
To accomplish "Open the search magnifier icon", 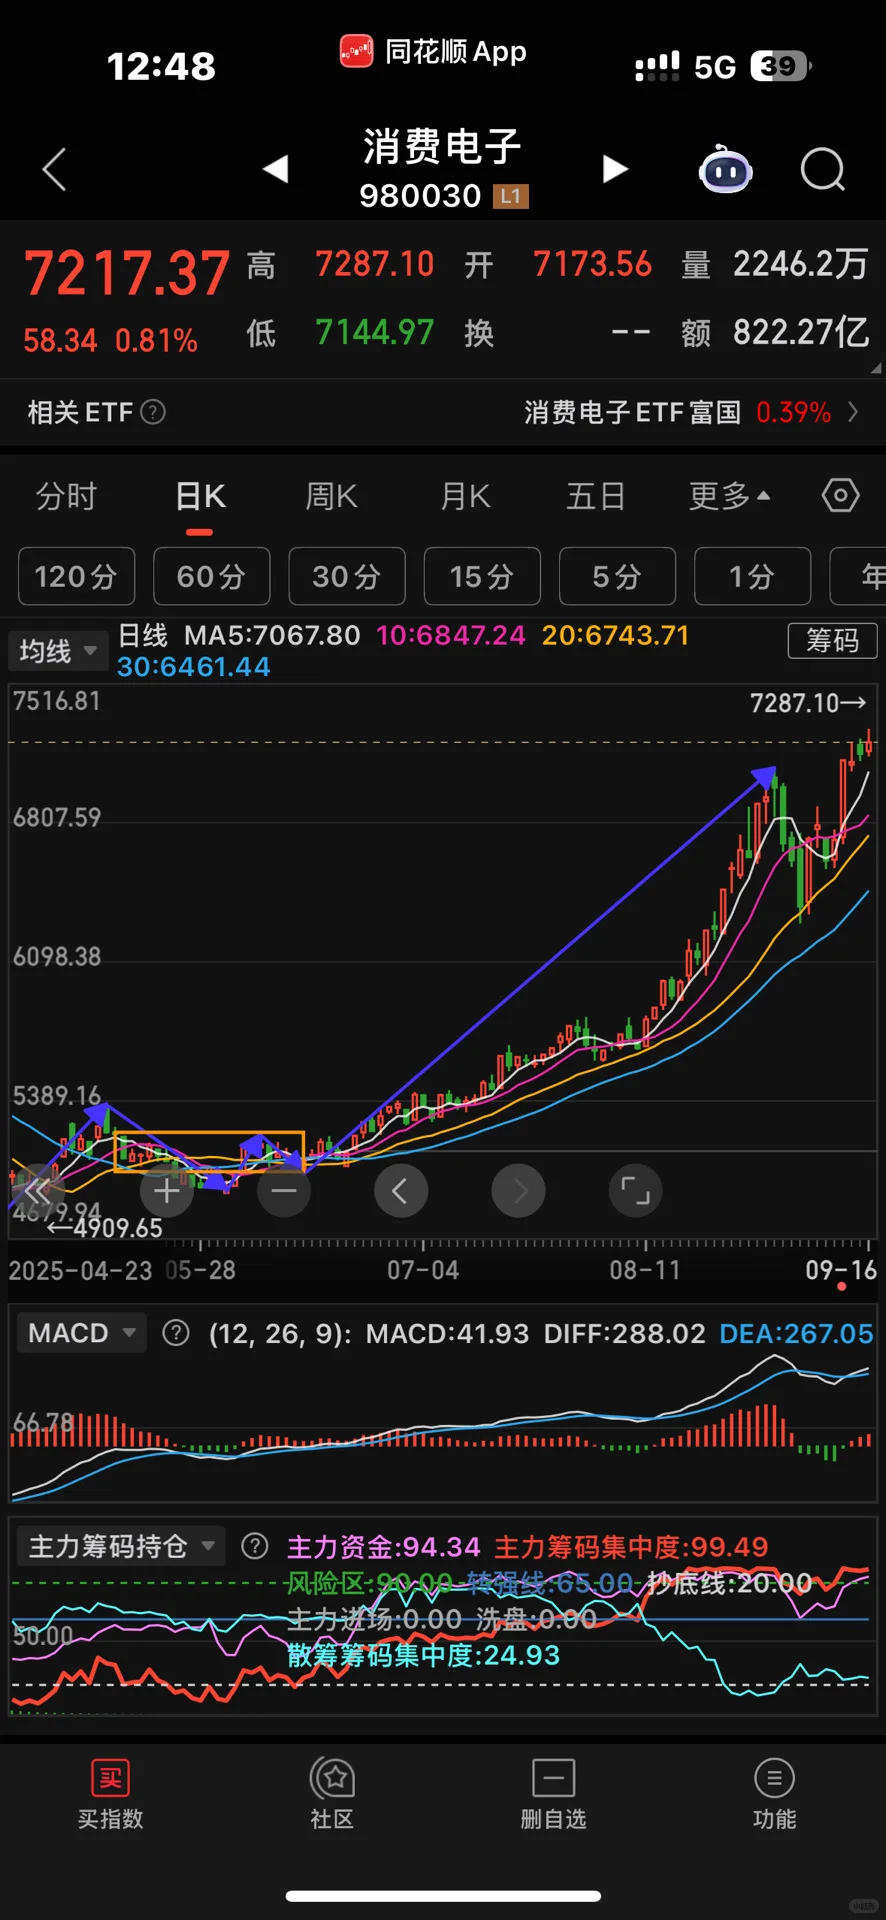I will [823, 170].
